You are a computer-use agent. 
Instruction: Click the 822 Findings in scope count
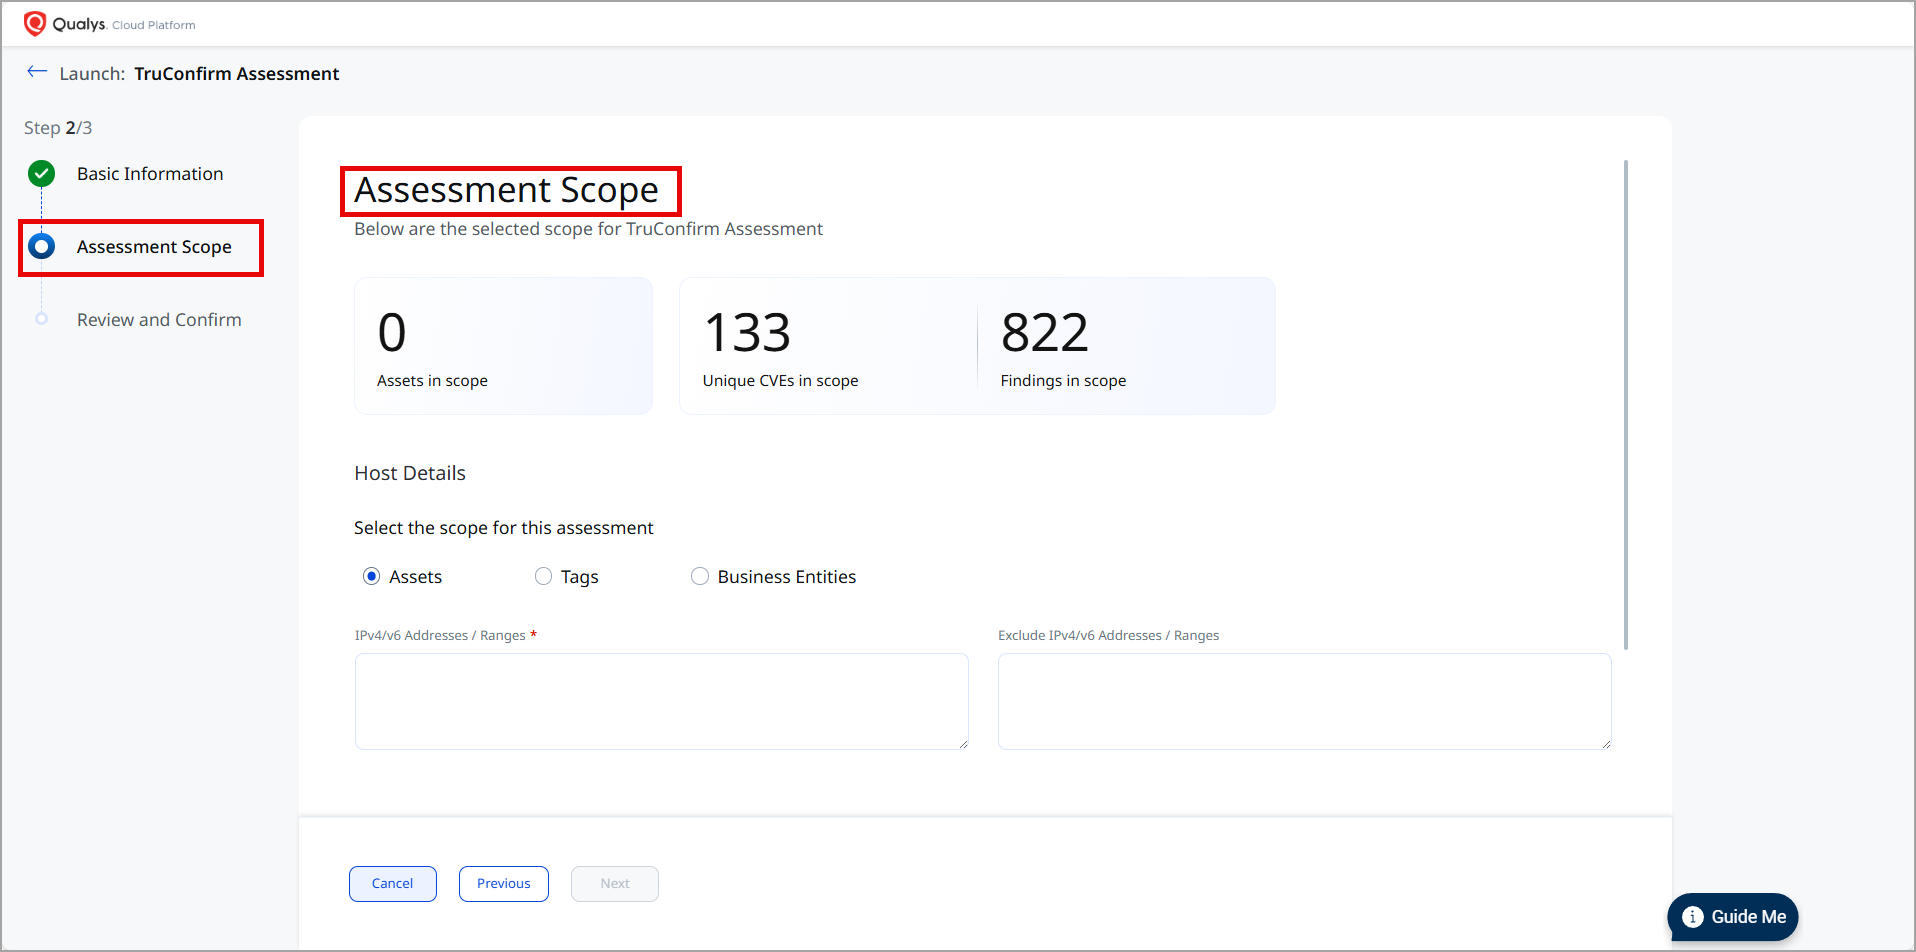coord(1044,333)
